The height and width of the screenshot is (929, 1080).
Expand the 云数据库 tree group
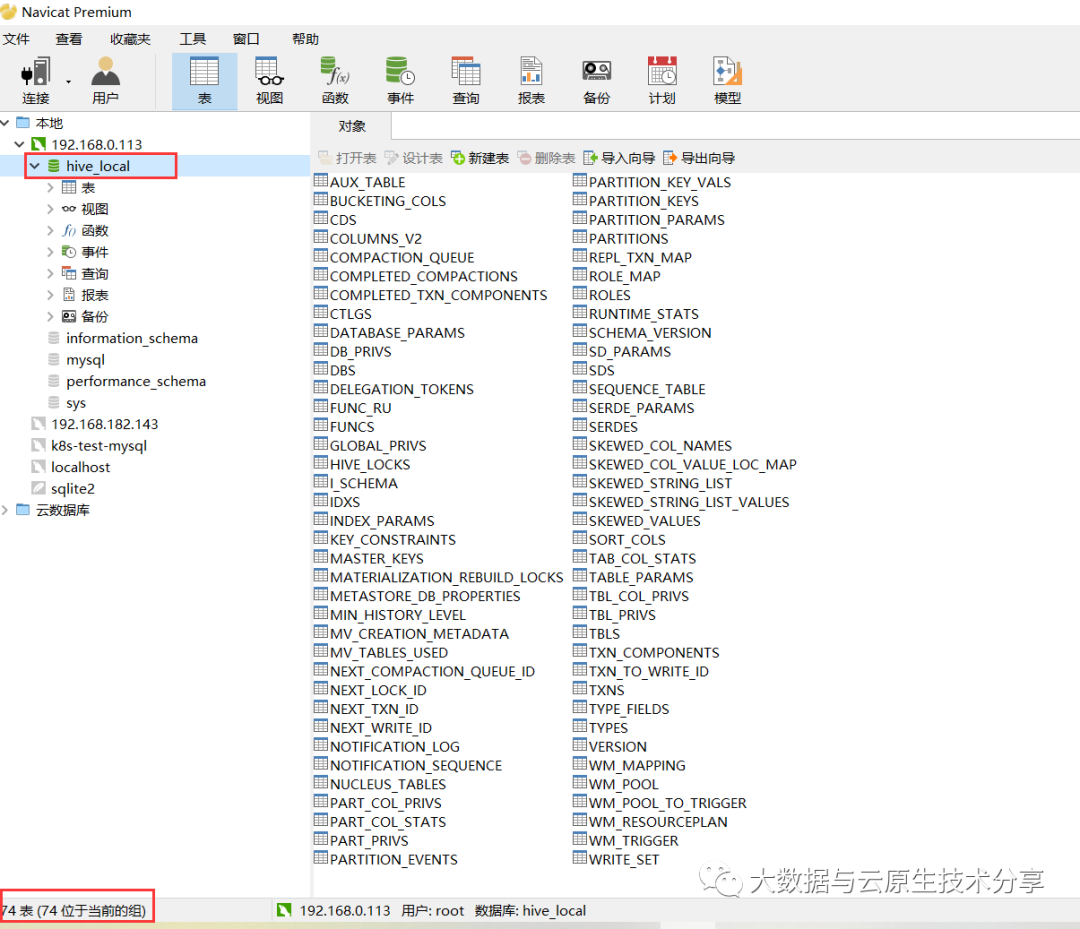5,510
